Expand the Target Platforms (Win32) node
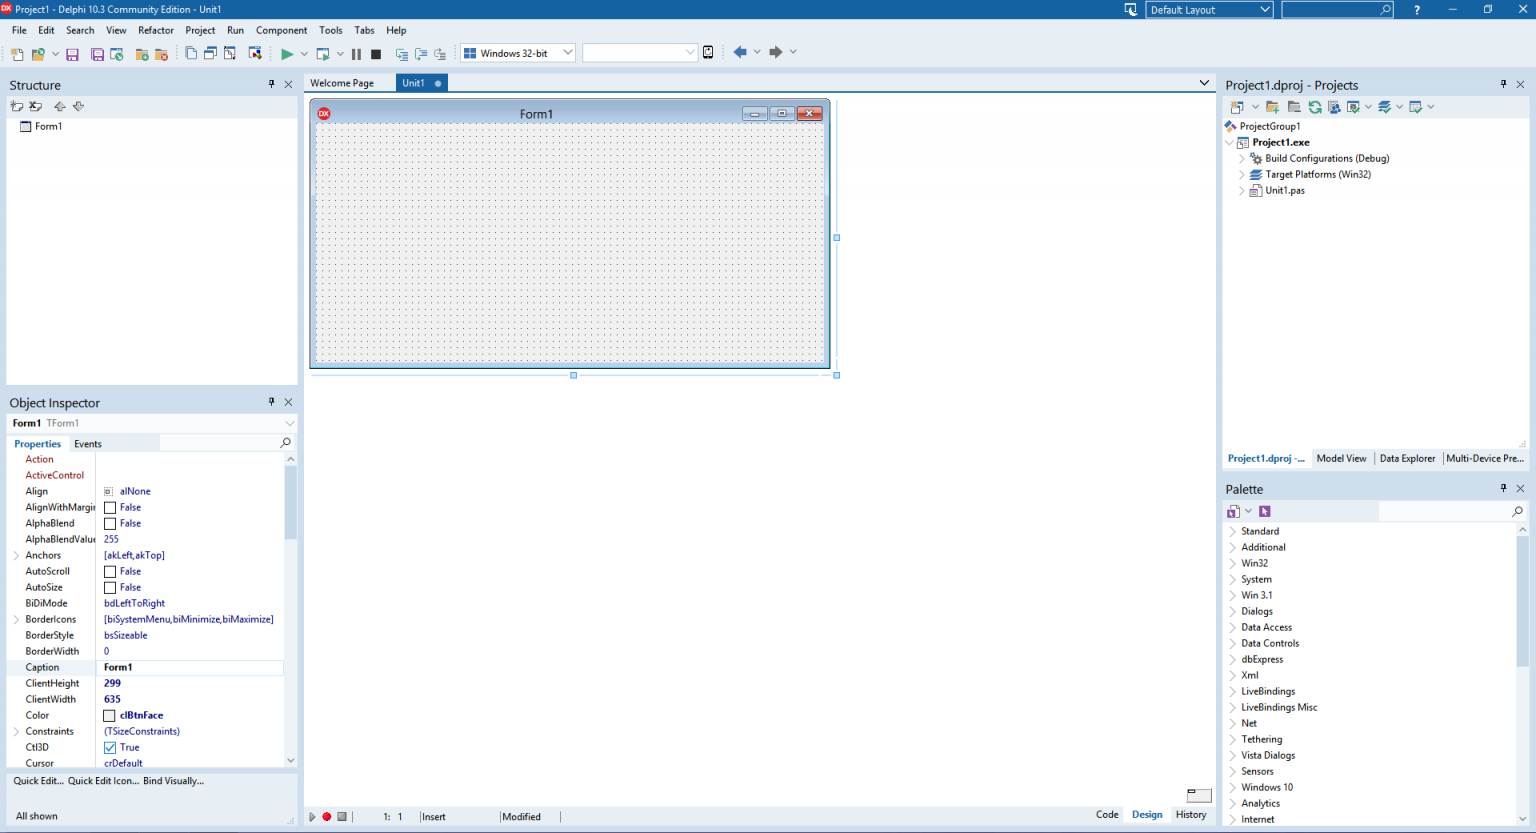1536x833 pixels. (1242, 175)
